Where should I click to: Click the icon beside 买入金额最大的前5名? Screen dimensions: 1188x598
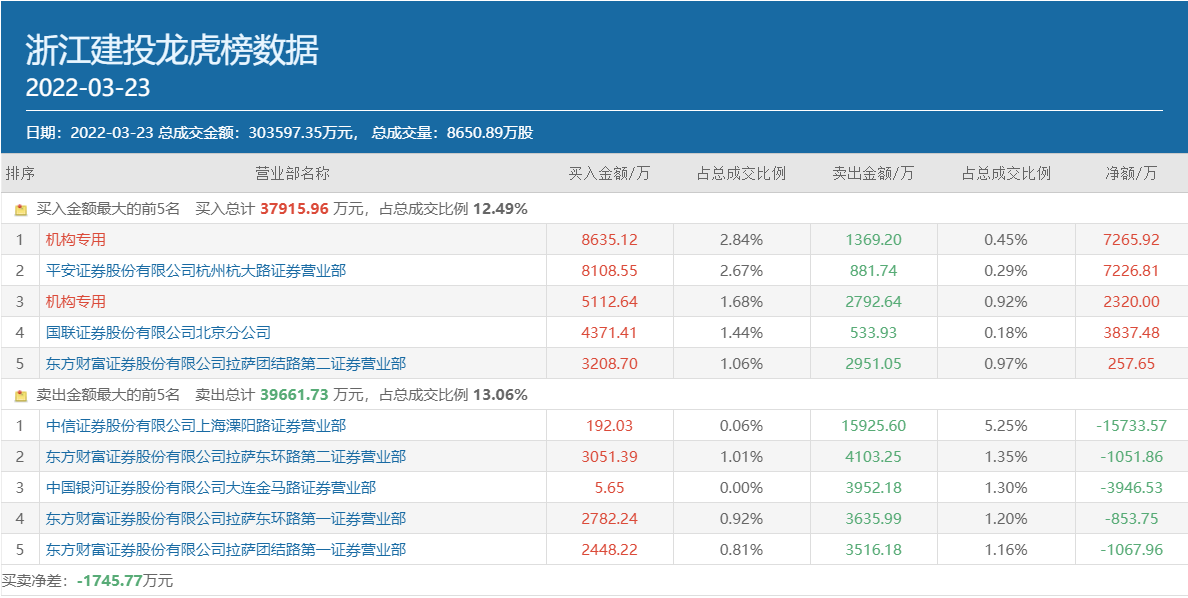[x=21, y=210]
